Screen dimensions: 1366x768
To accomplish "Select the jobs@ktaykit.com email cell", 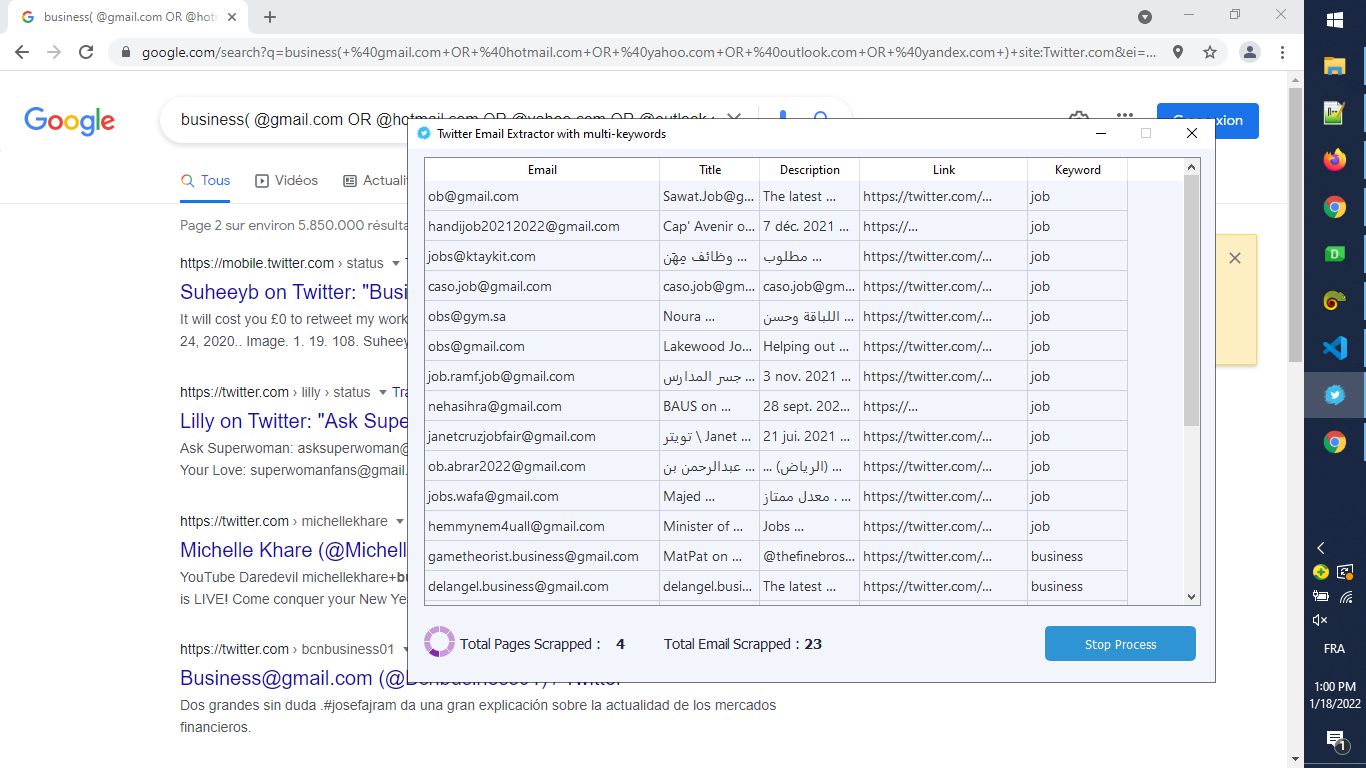I will coord(542,256).
